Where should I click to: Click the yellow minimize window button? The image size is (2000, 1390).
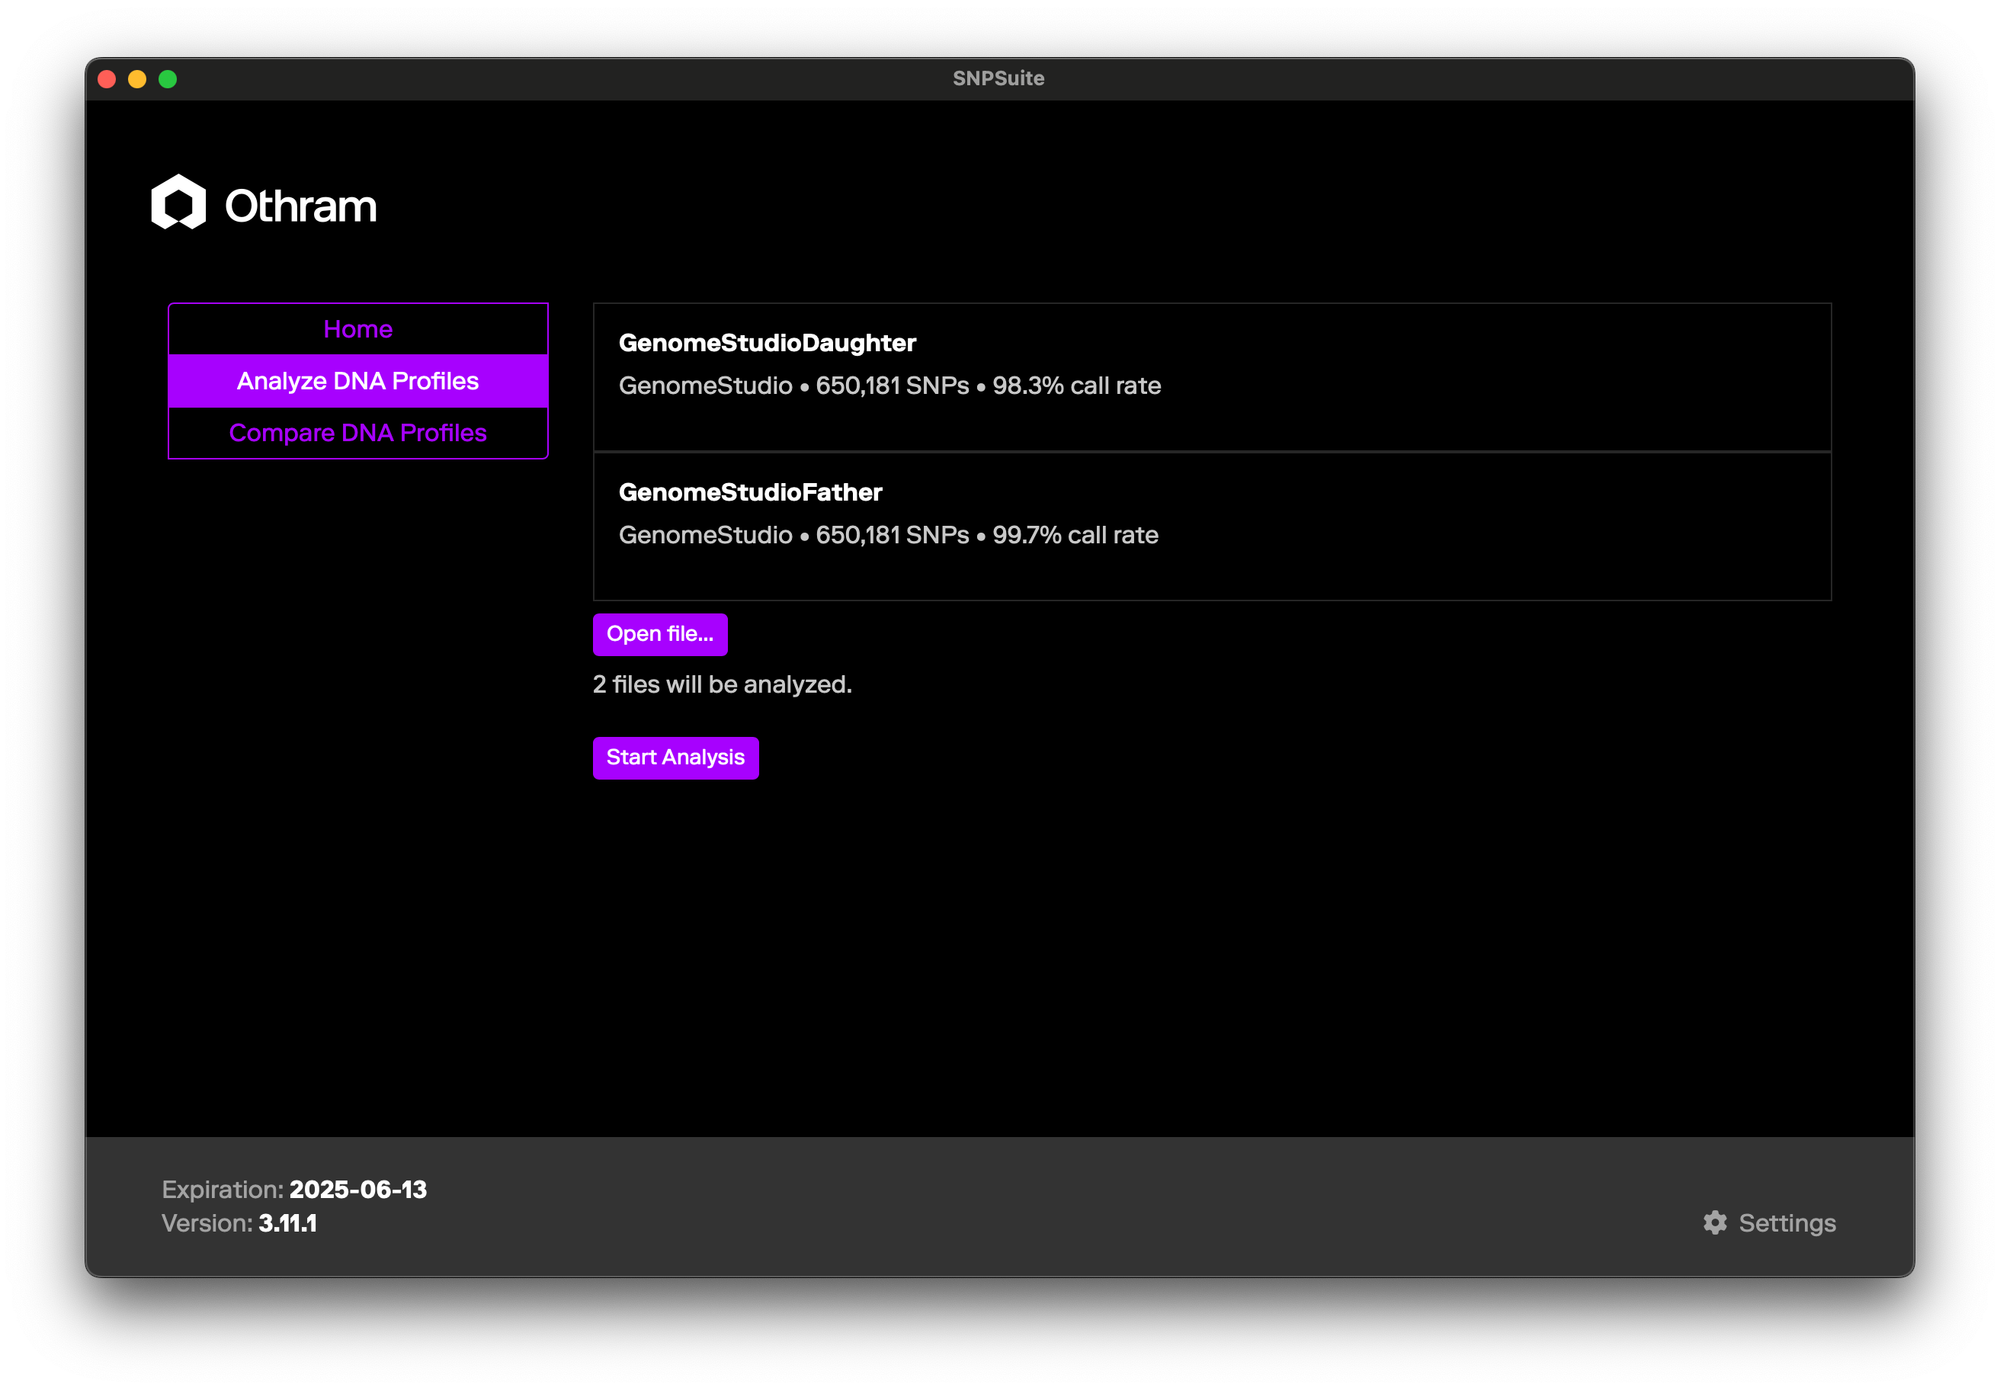[x=137, y=79]
